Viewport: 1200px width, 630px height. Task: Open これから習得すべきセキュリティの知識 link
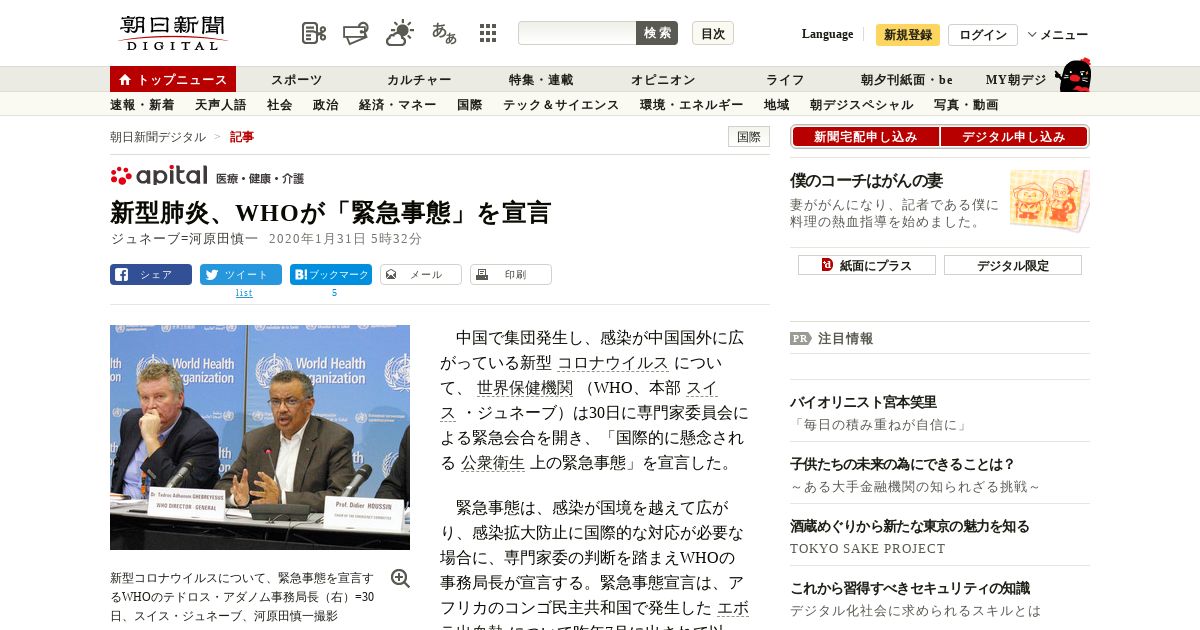(x=910, y=588)
